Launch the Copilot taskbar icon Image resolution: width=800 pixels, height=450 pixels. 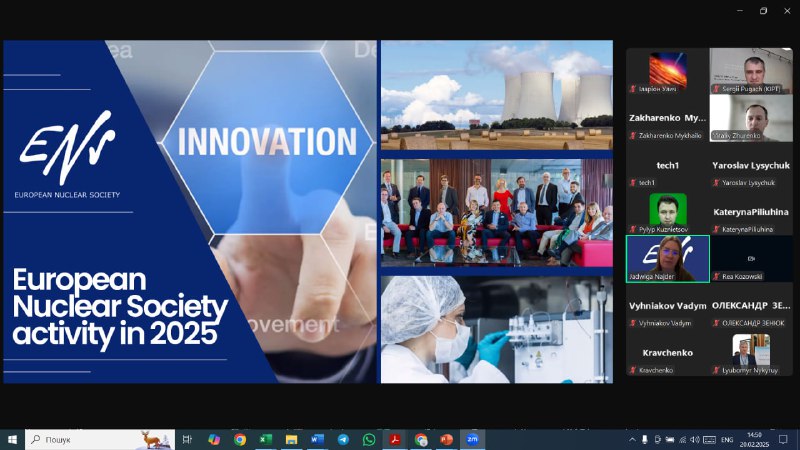pos(214,439)
